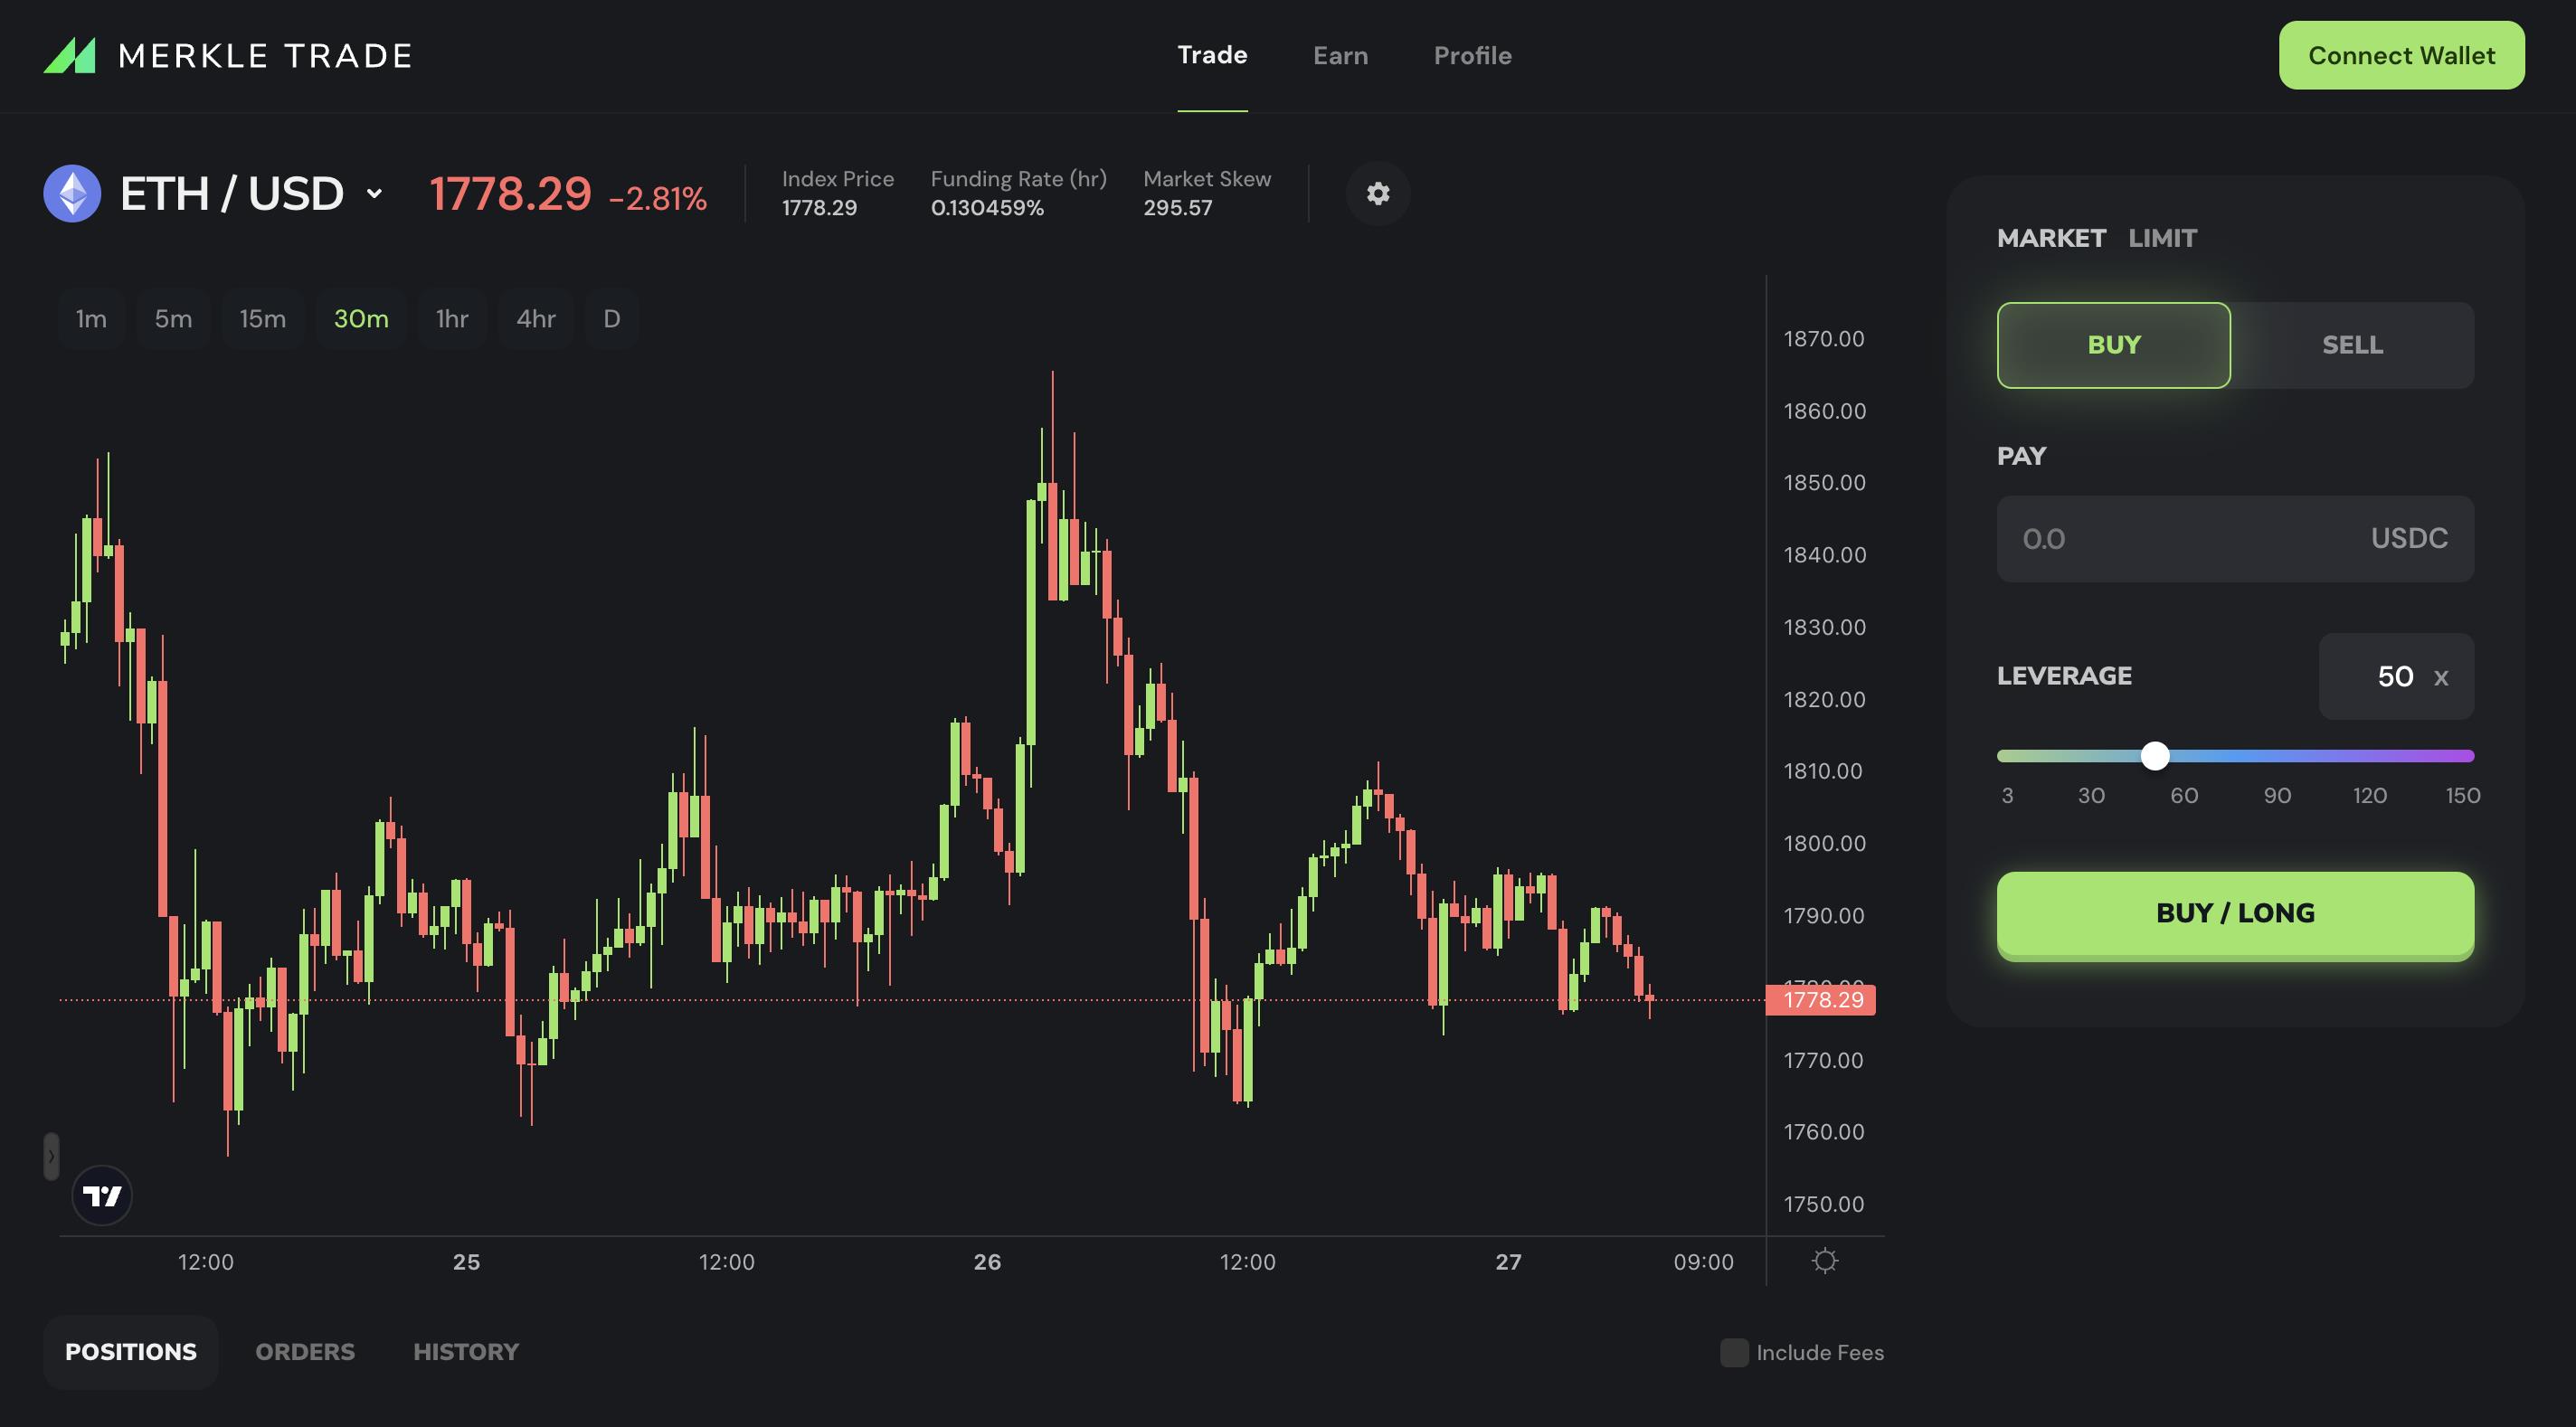Switch to LIMIT order type

coord(2162,238)
